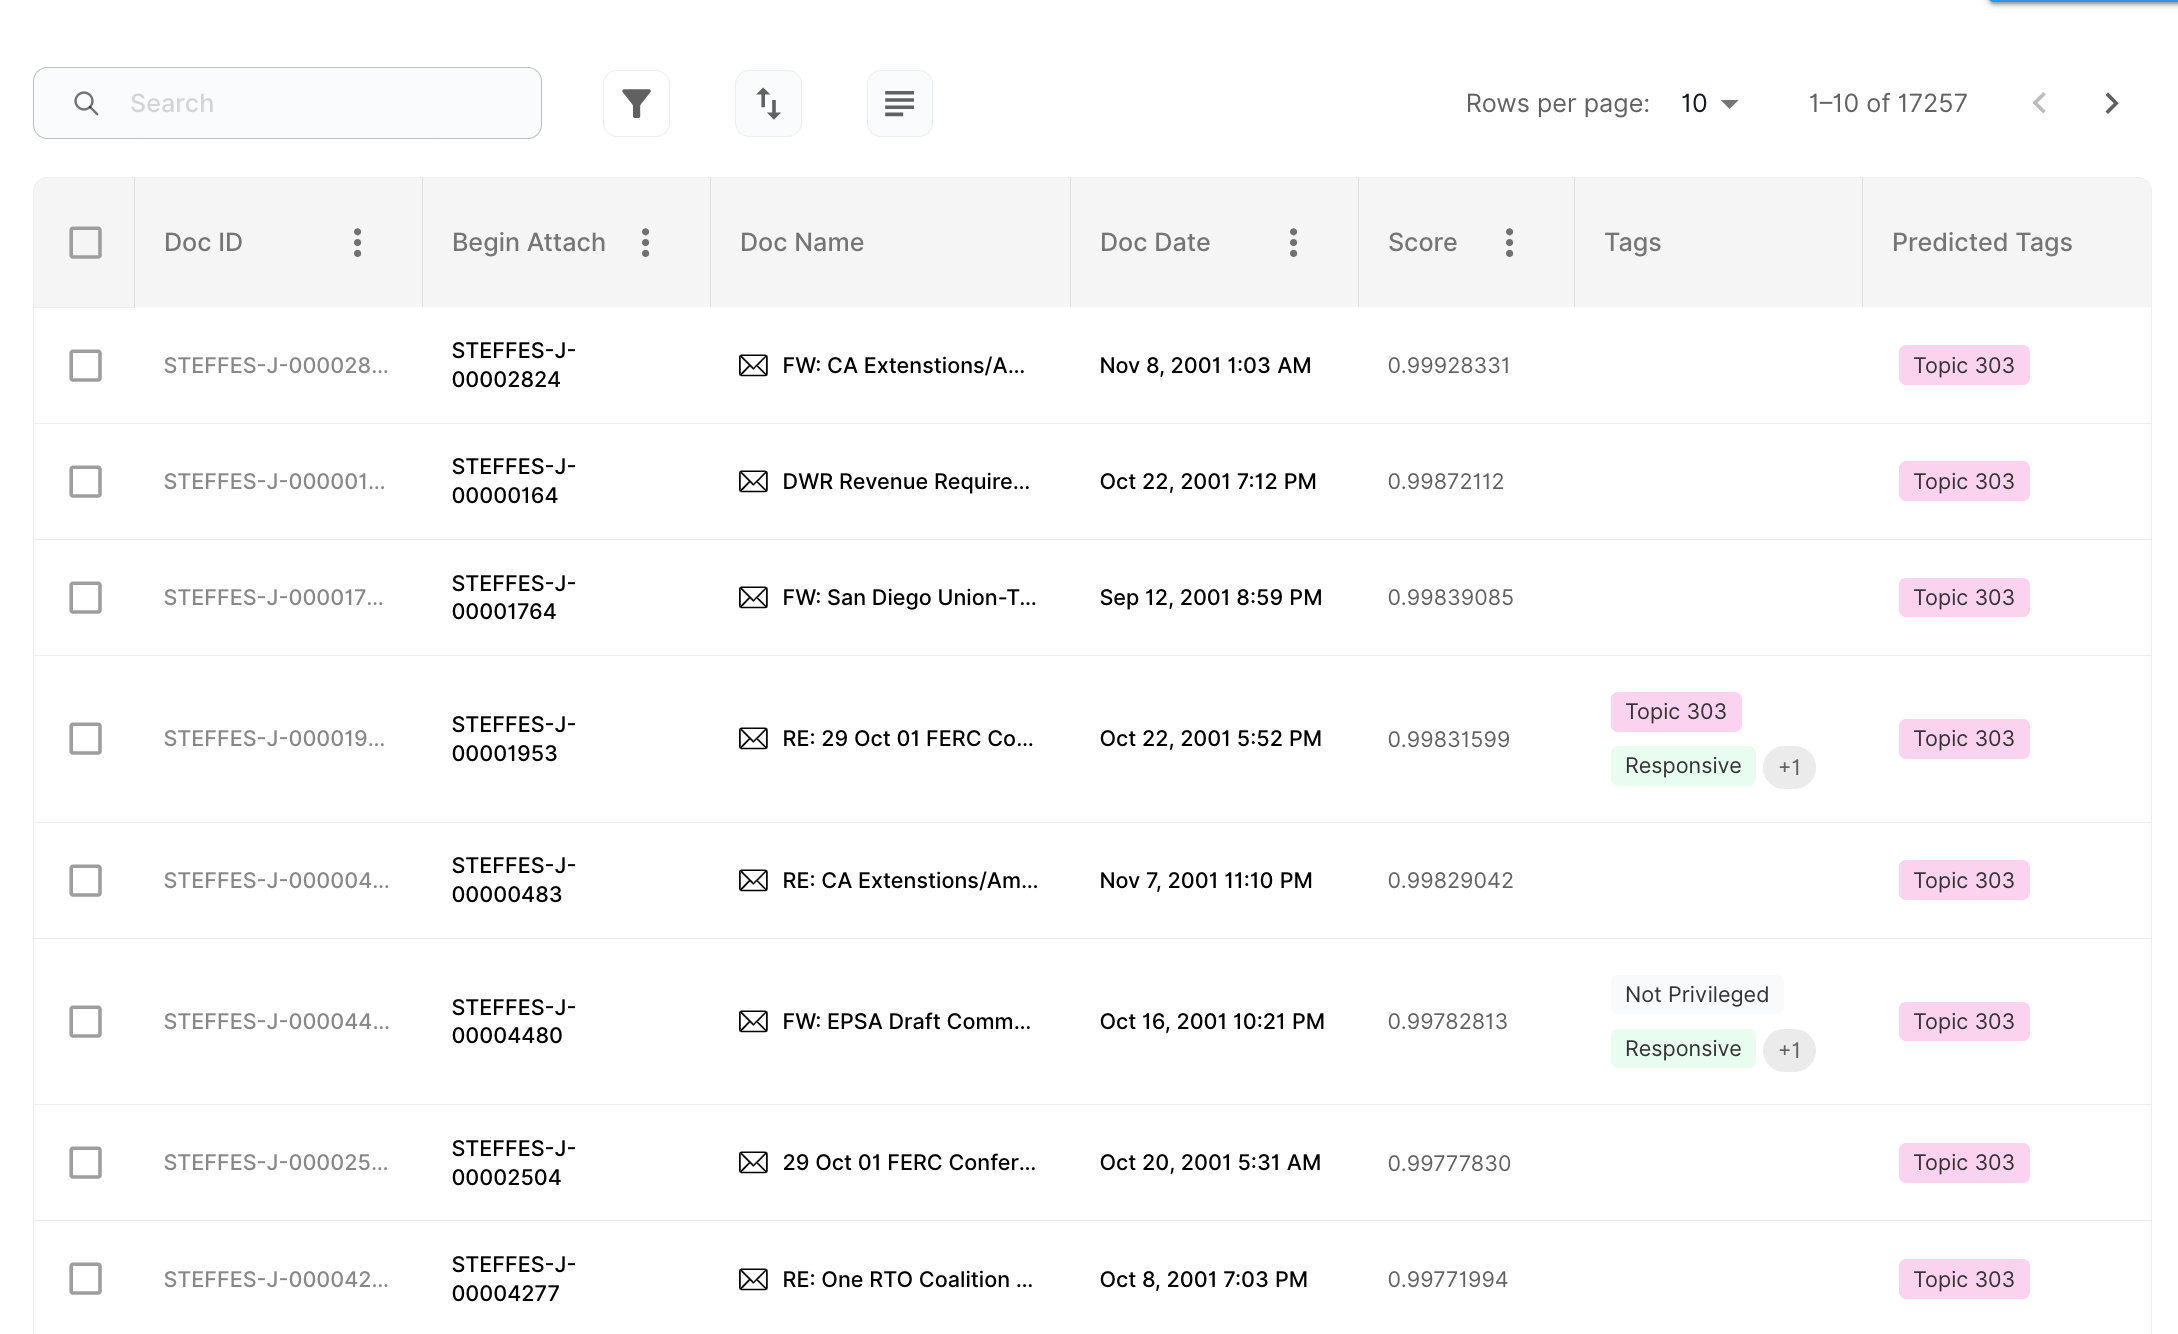Open Score column three-dot menu

[x=1509, y=242]
